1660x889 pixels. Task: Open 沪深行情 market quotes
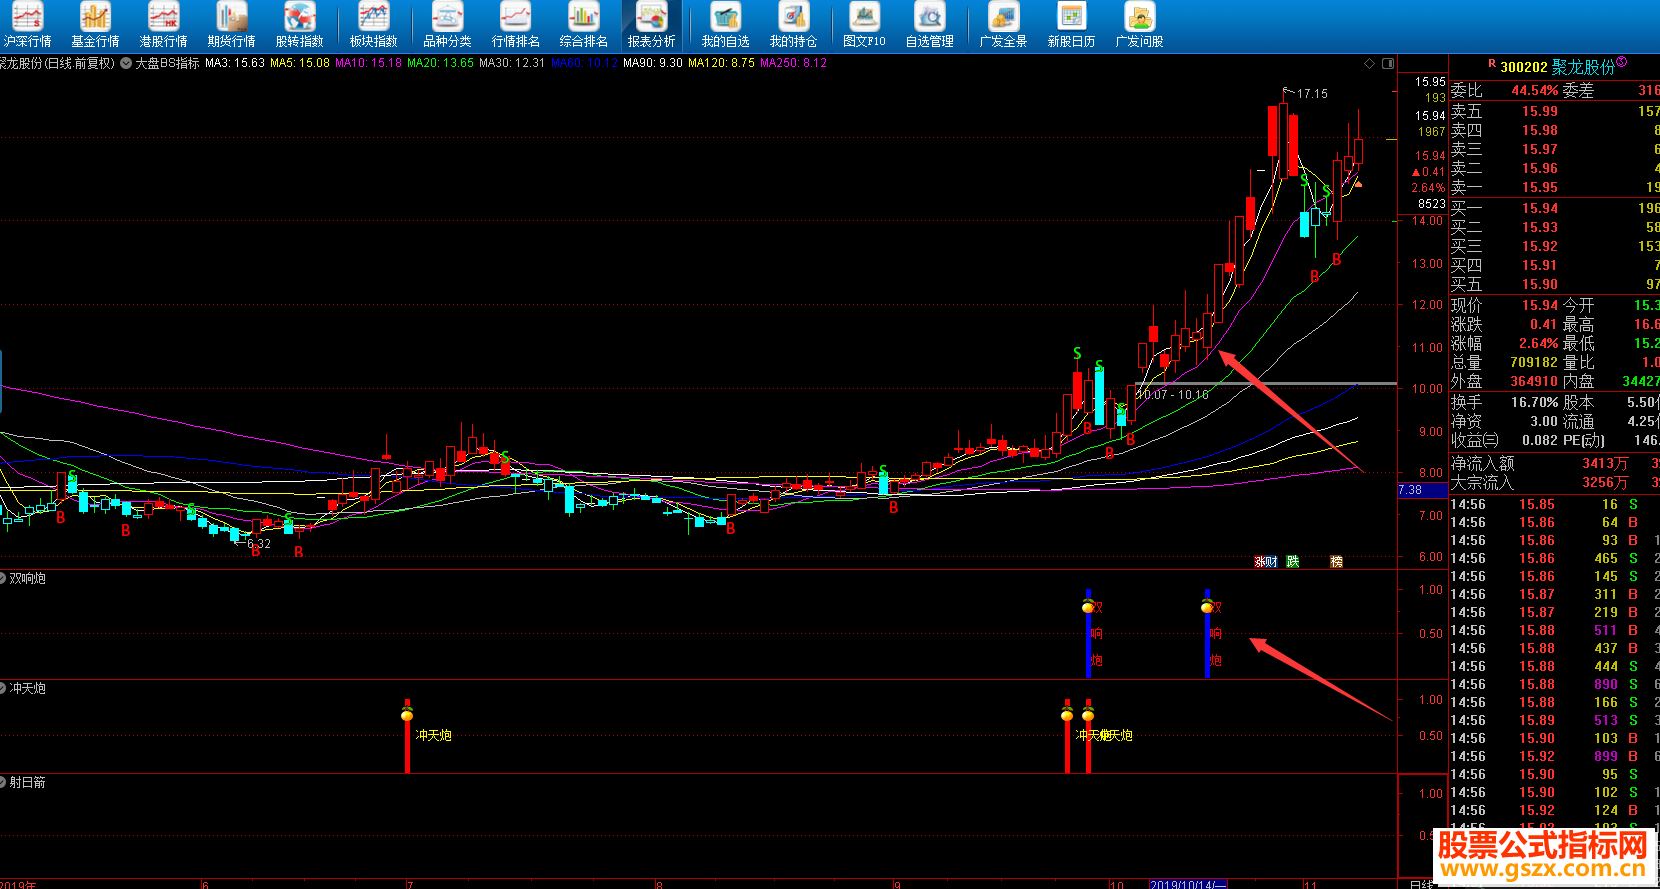click(27, 26)
